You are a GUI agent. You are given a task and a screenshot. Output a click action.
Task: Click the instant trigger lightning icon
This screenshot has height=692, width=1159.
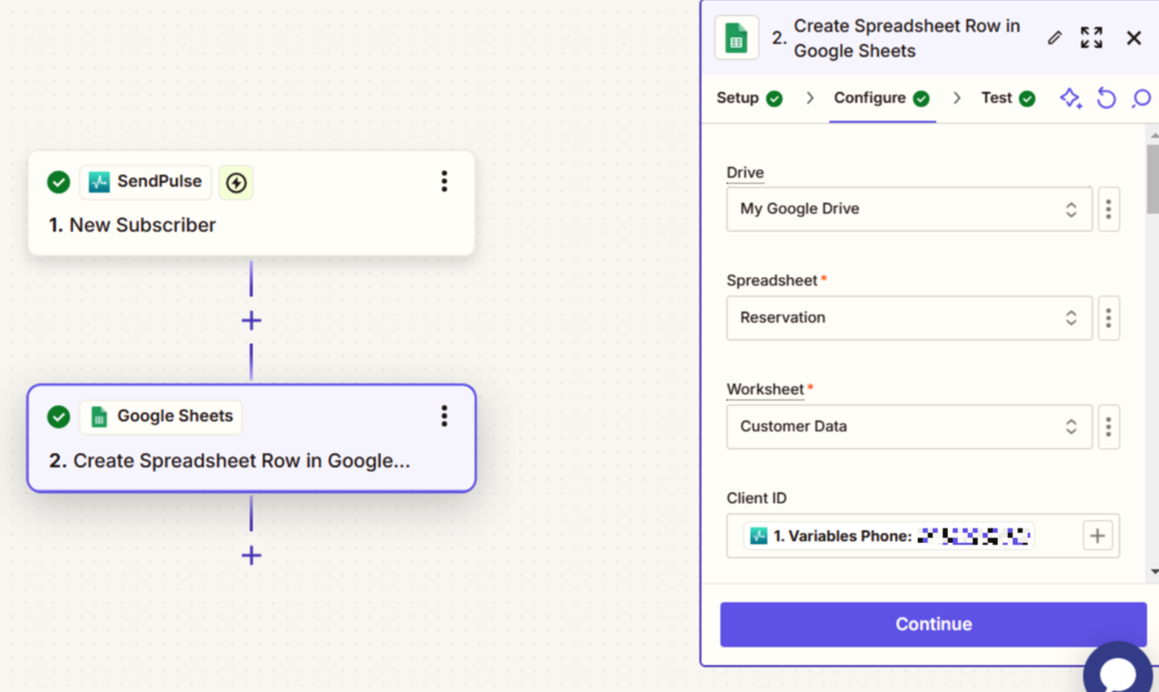(x=237, y=183)
